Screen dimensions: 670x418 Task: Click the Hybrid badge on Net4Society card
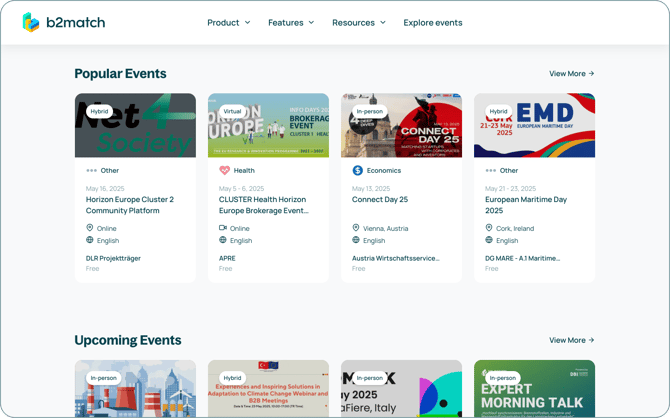point(99,111)
